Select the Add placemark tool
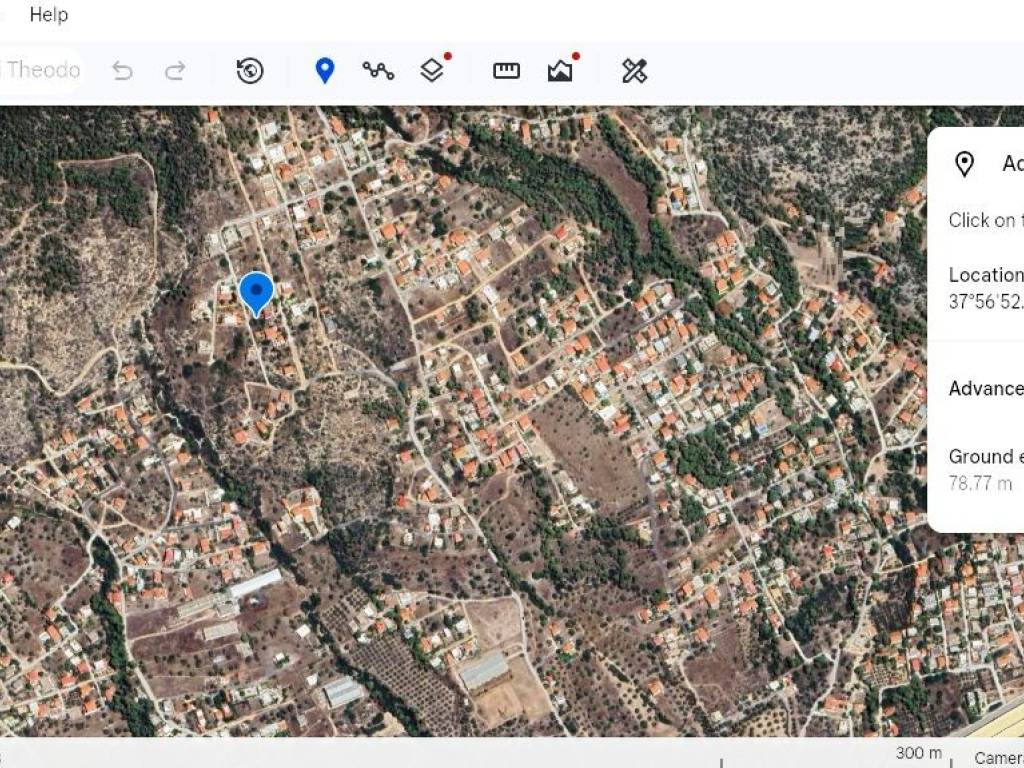Viewport: 1024px width, 768px height. (x=324, y=70)
